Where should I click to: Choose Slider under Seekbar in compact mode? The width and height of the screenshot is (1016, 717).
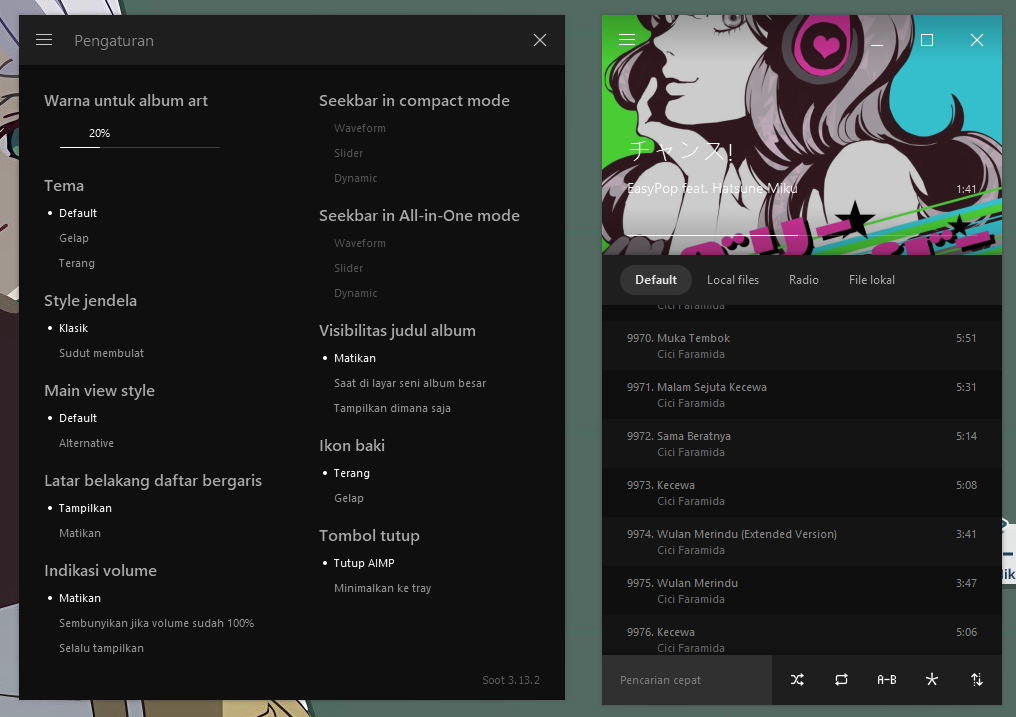348,154
